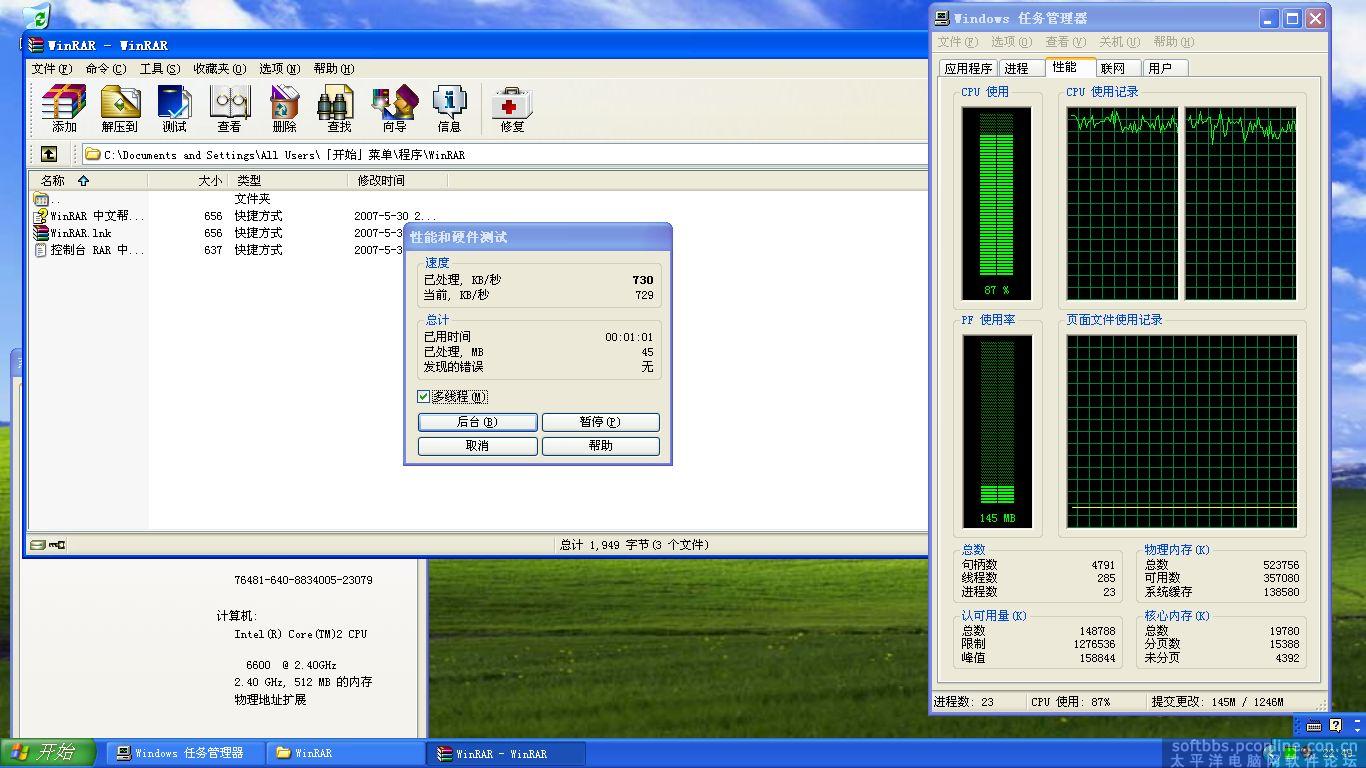Click the keyboard icon in system tray

(x=1314, y=726)
